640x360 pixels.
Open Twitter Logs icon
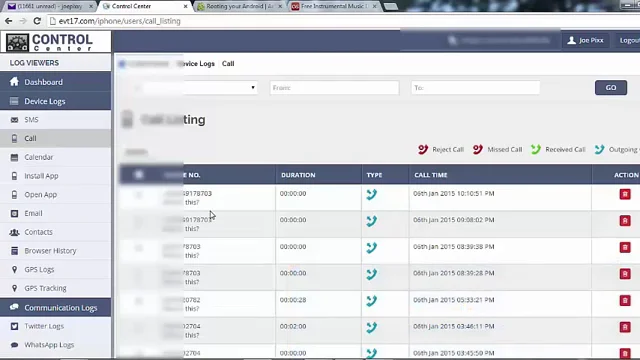(14, 326)
